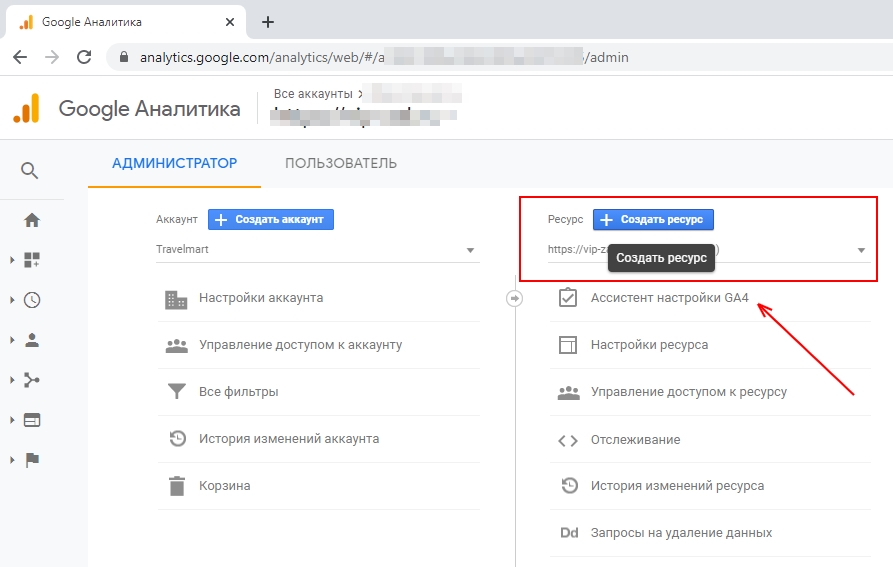Go forward with browser forward arrow

pyautogui.click(x=52, y=57)
